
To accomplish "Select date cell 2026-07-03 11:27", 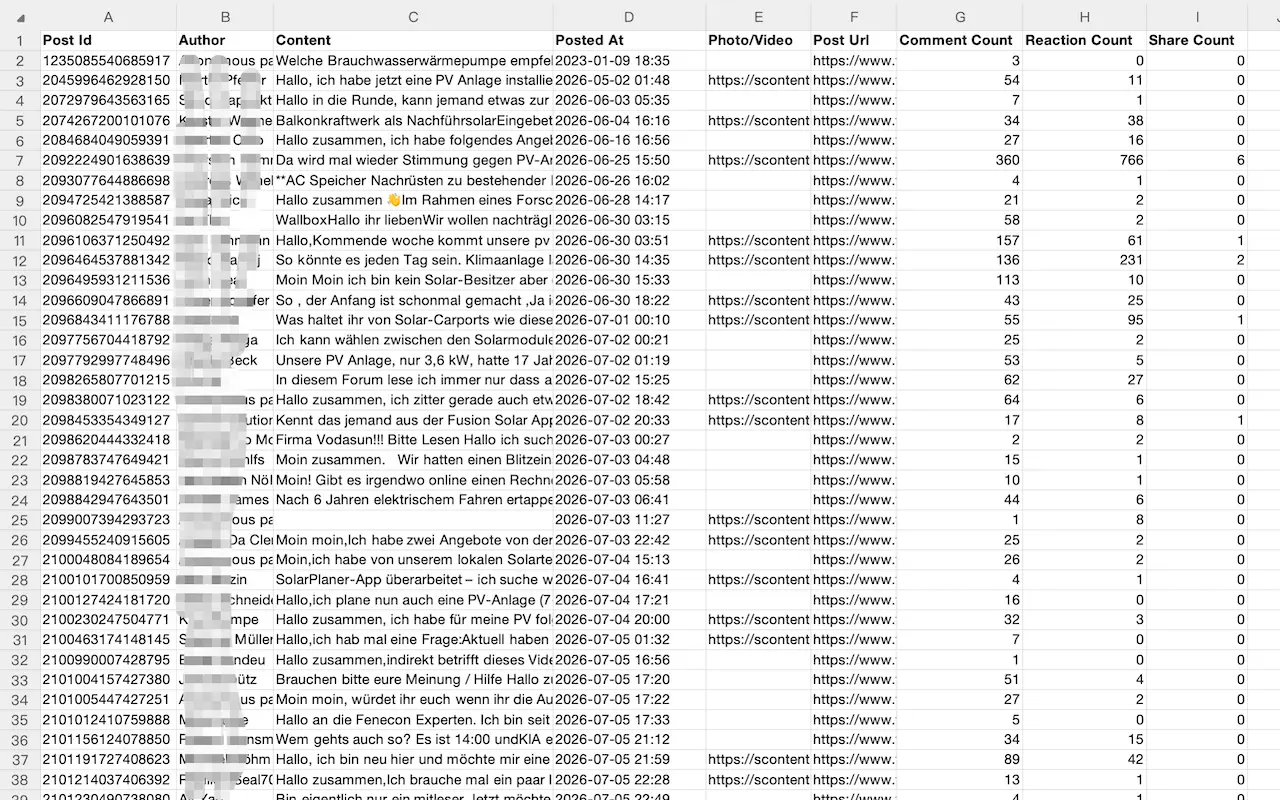I will (629, 520).
